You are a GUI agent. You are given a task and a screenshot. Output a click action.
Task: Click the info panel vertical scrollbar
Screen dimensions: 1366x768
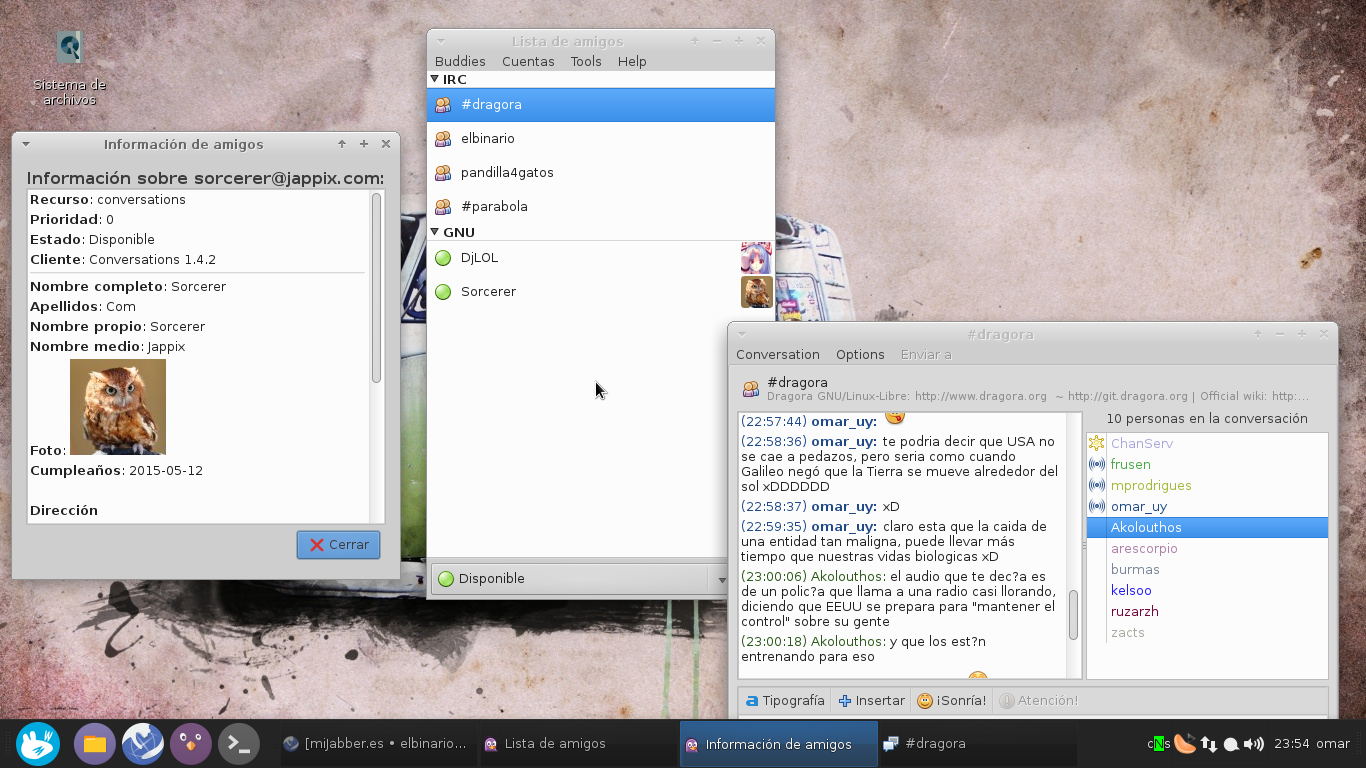point(377,288)
